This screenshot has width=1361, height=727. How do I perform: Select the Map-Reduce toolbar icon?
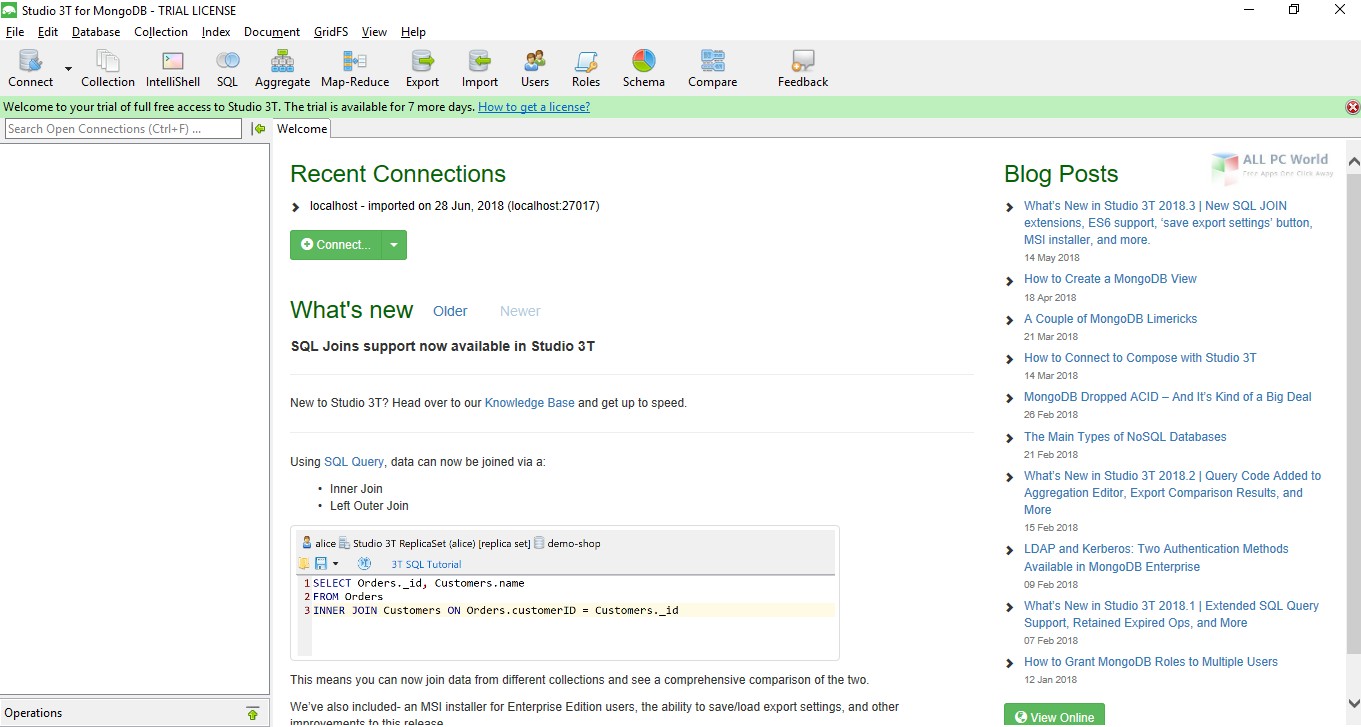point(354,69)
